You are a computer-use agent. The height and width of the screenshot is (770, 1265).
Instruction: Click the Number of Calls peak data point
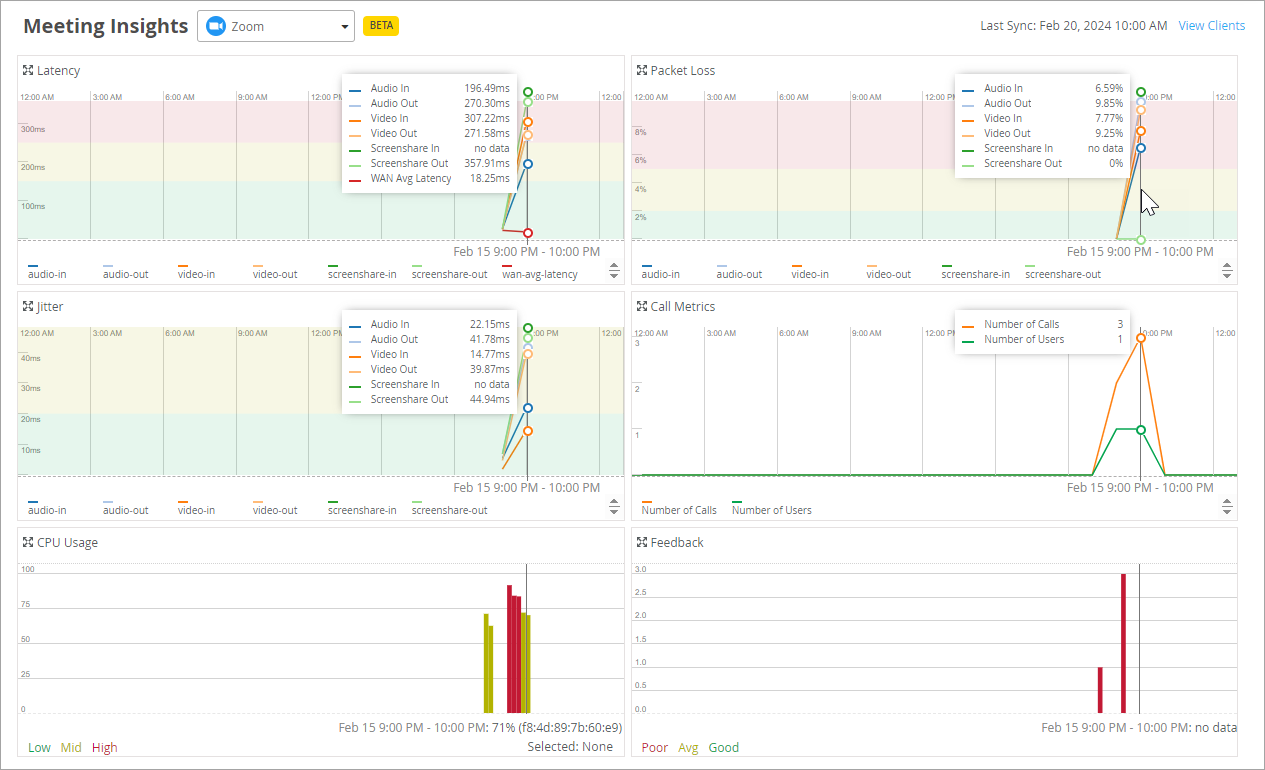point(1141,338)
